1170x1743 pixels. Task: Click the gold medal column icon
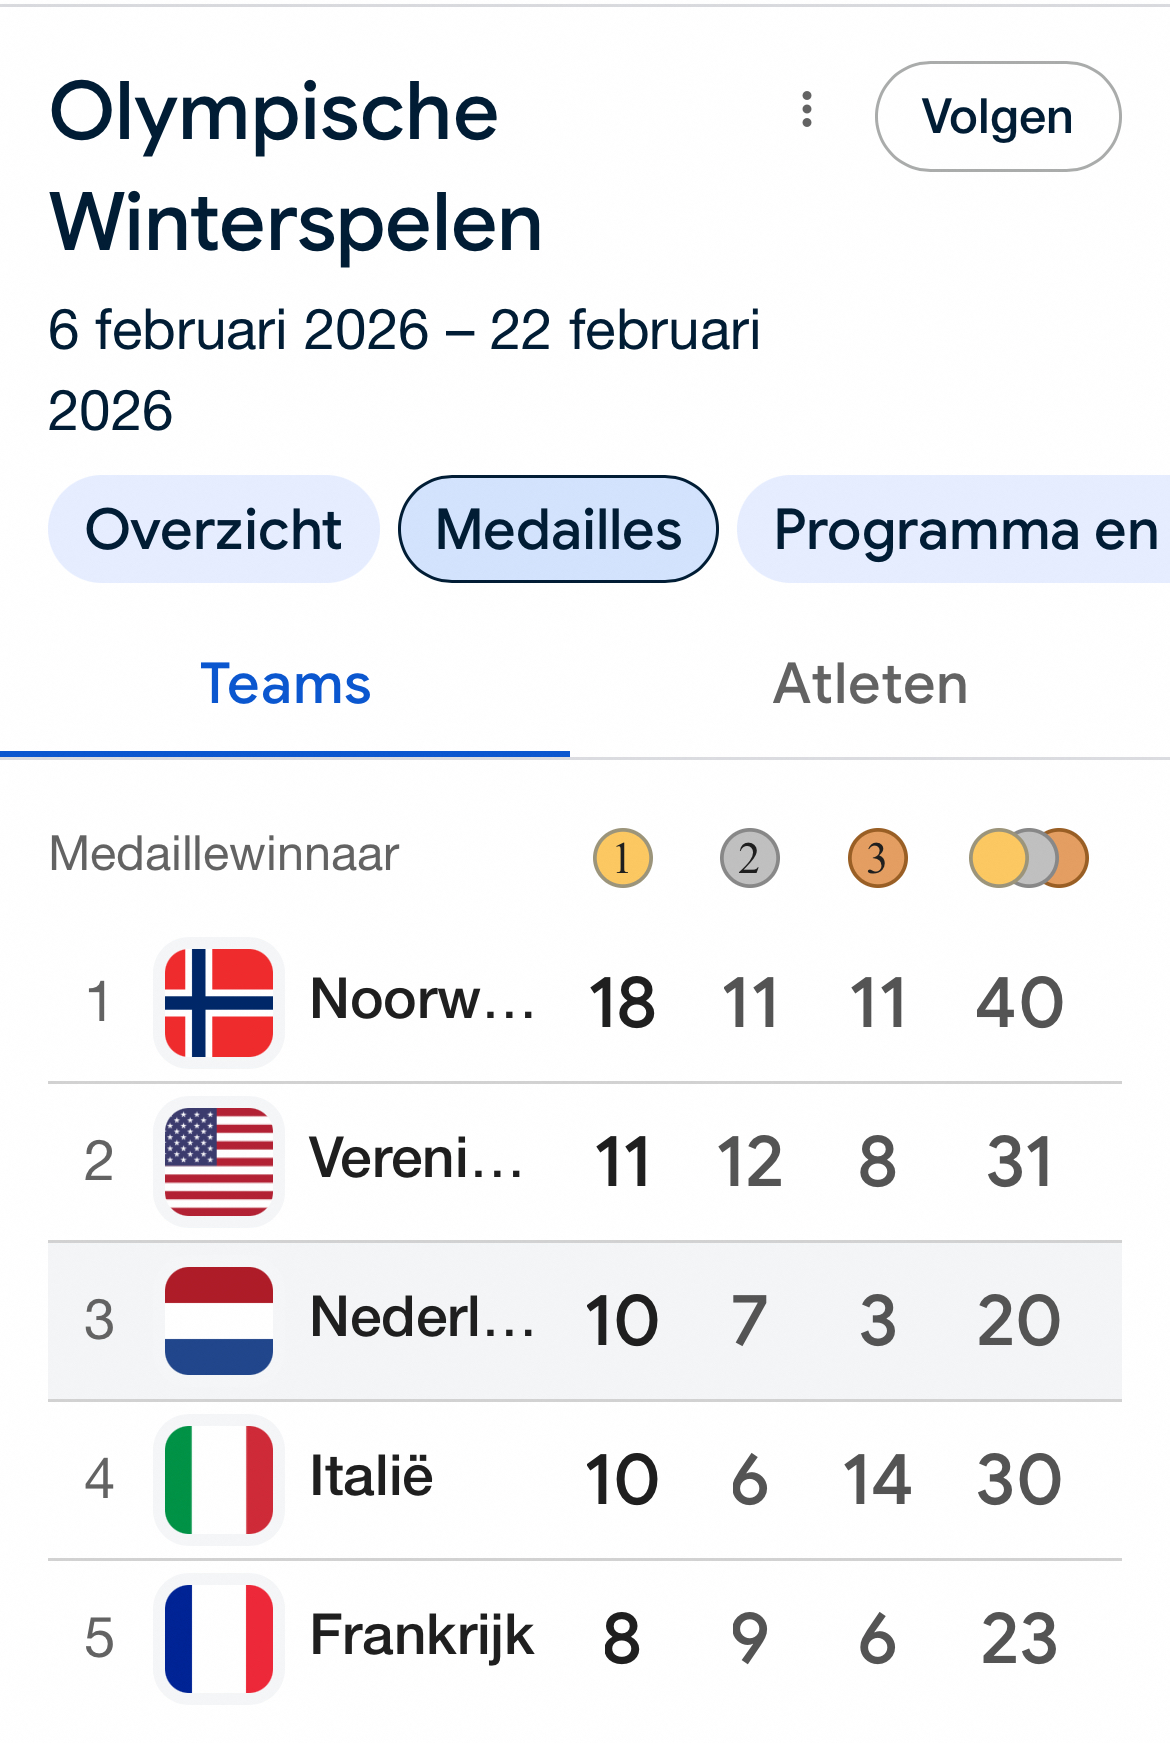[x=622, y=858]
